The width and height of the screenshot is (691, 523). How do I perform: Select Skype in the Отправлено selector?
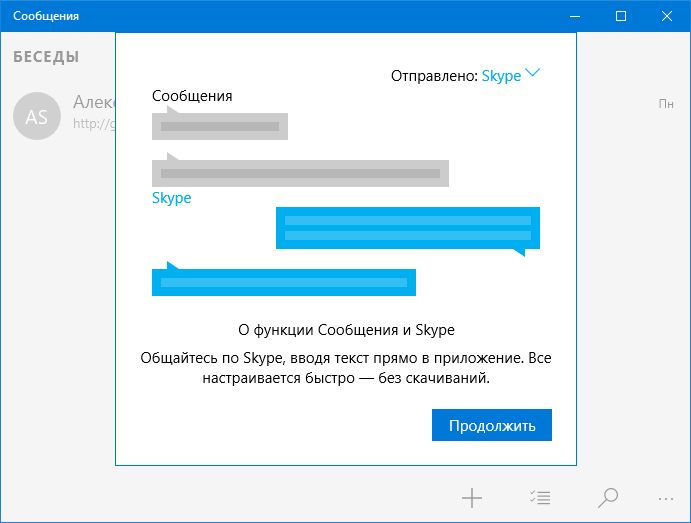coord(501,76)
